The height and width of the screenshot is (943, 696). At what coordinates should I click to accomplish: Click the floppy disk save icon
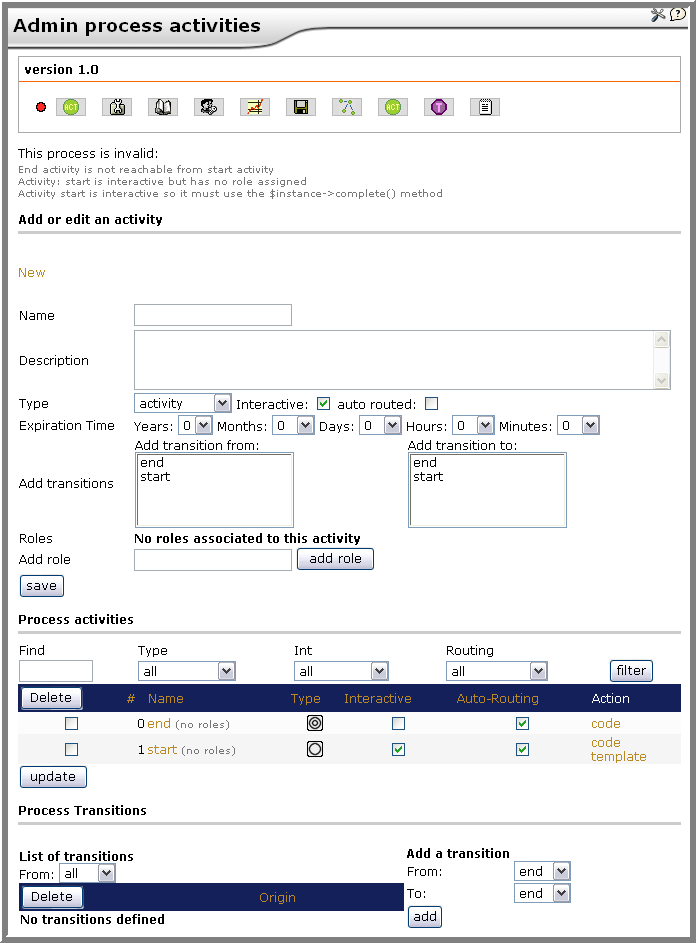pyautogui.click(x=301, y=107)
